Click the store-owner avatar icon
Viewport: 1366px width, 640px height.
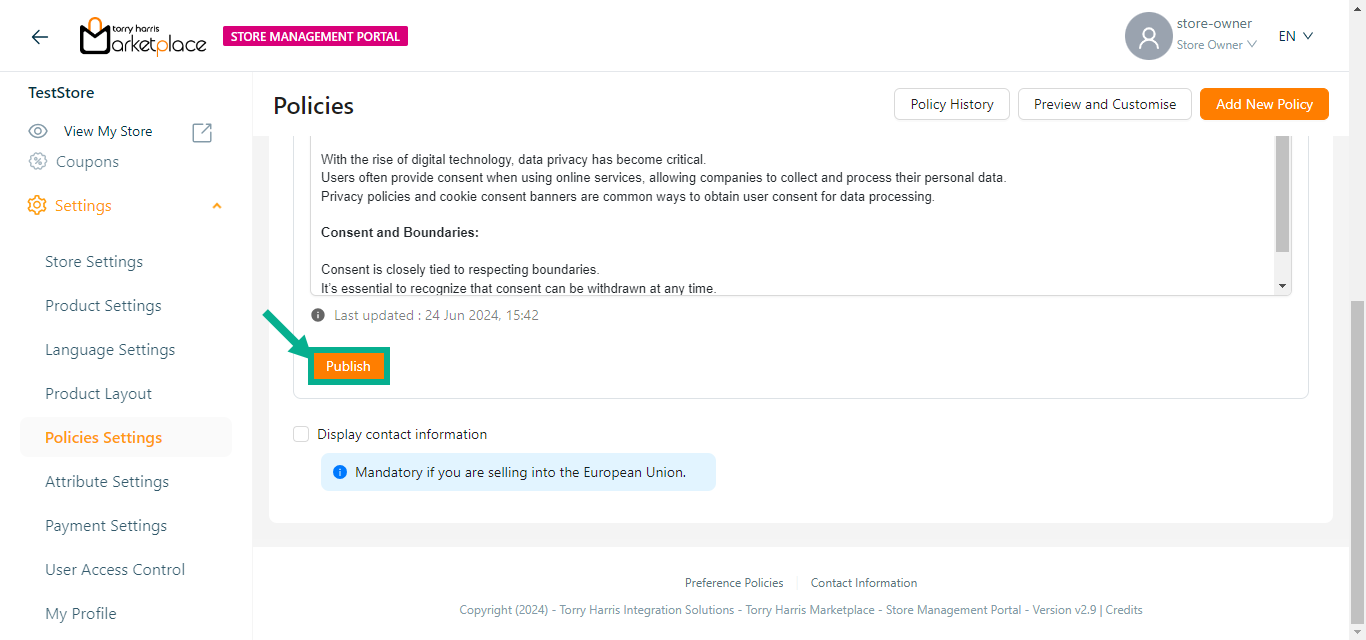click(1148, 37)
